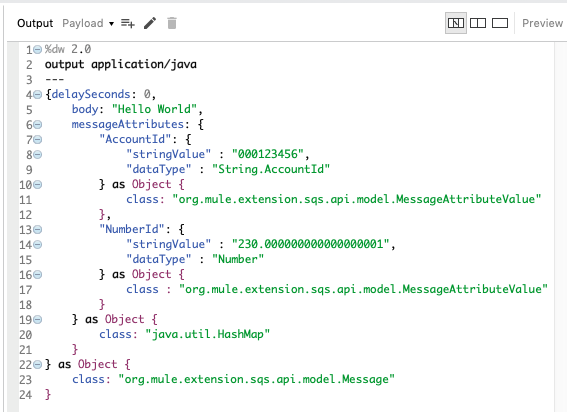Screen dimensions: 567x412
Task: Click the Payload target label
Action: click(83, 23)
